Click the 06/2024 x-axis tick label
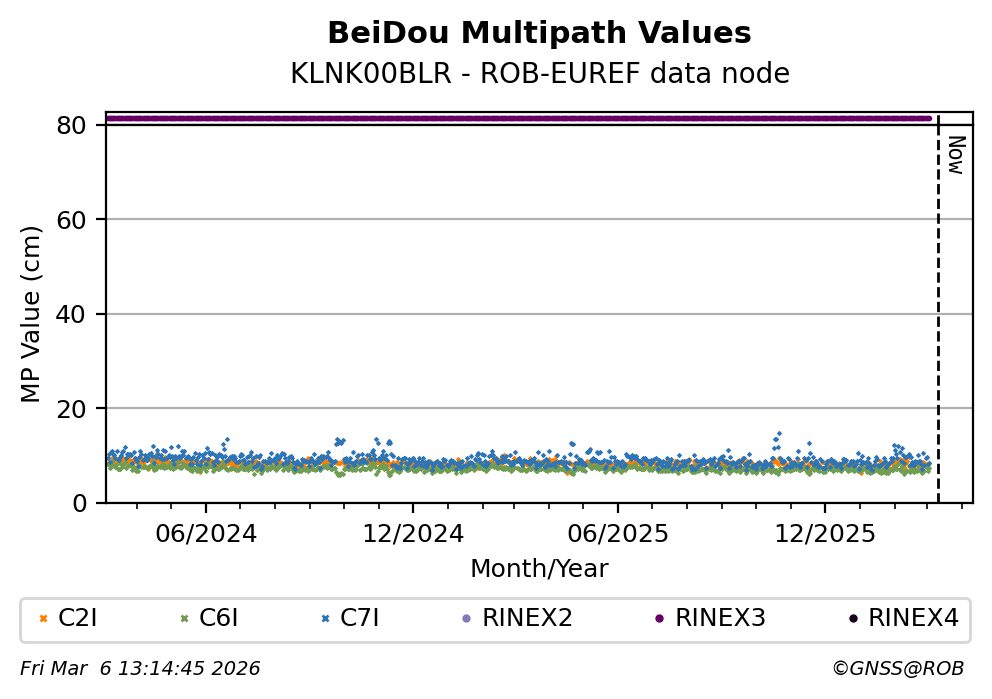 pyautogui.click(x=205, y=533)
